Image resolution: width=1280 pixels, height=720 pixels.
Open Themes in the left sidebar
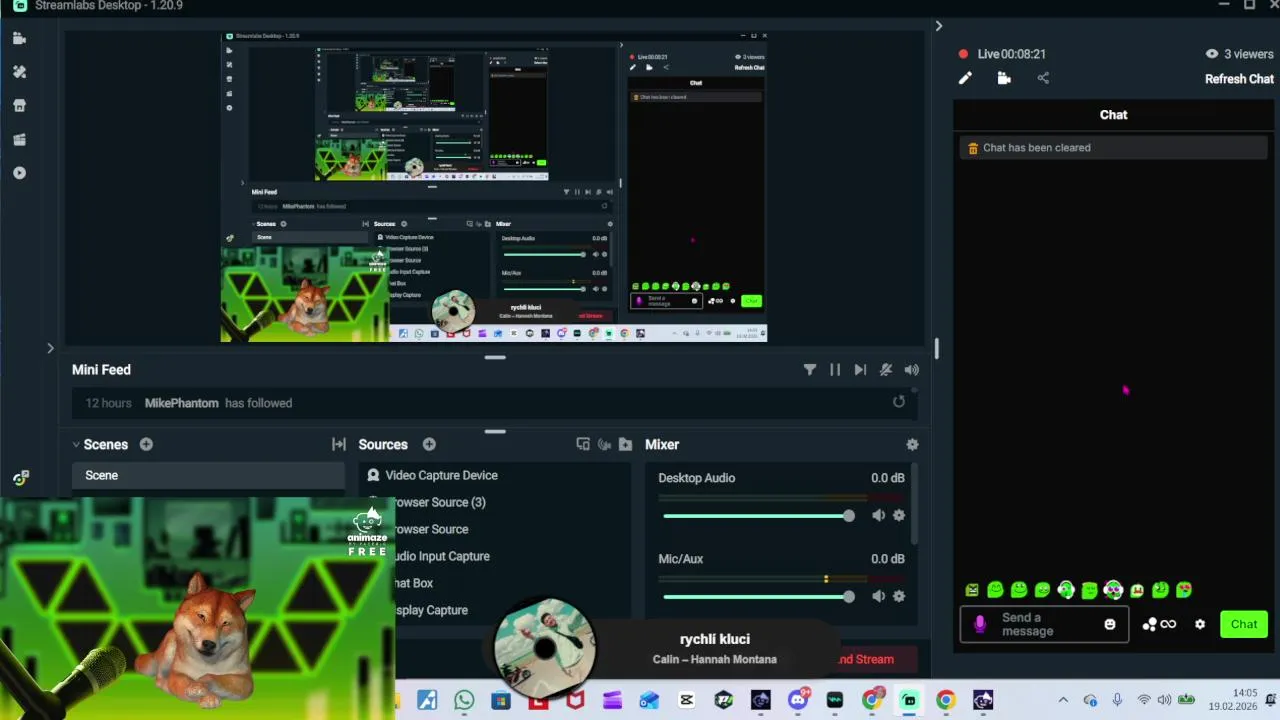[19, 72]
